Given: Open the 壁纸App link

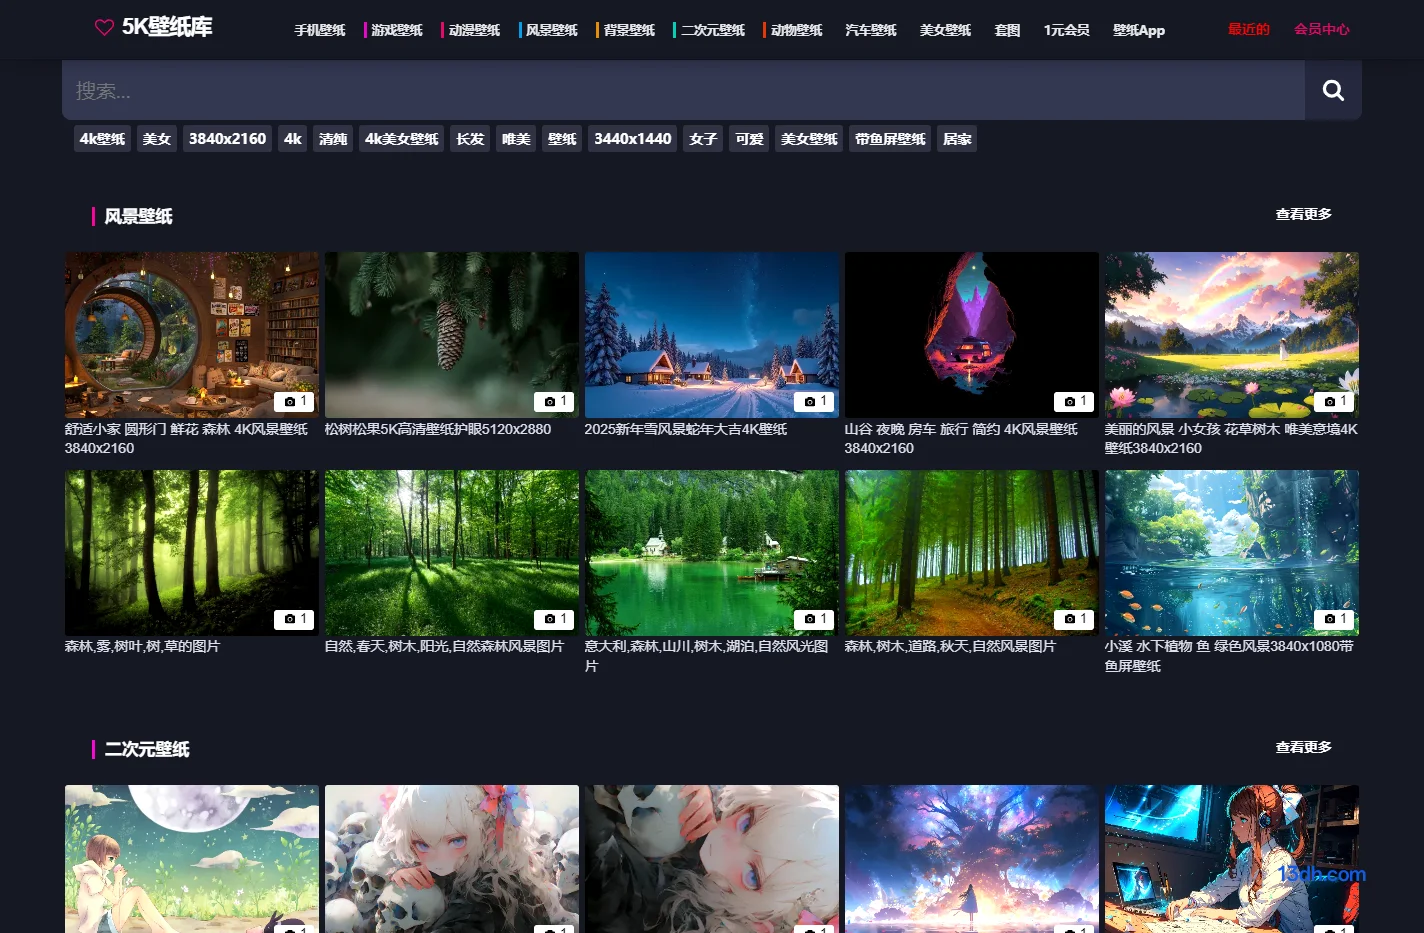Looking at the screenshot, I should pyautogui.click(x=1139, y=30).
